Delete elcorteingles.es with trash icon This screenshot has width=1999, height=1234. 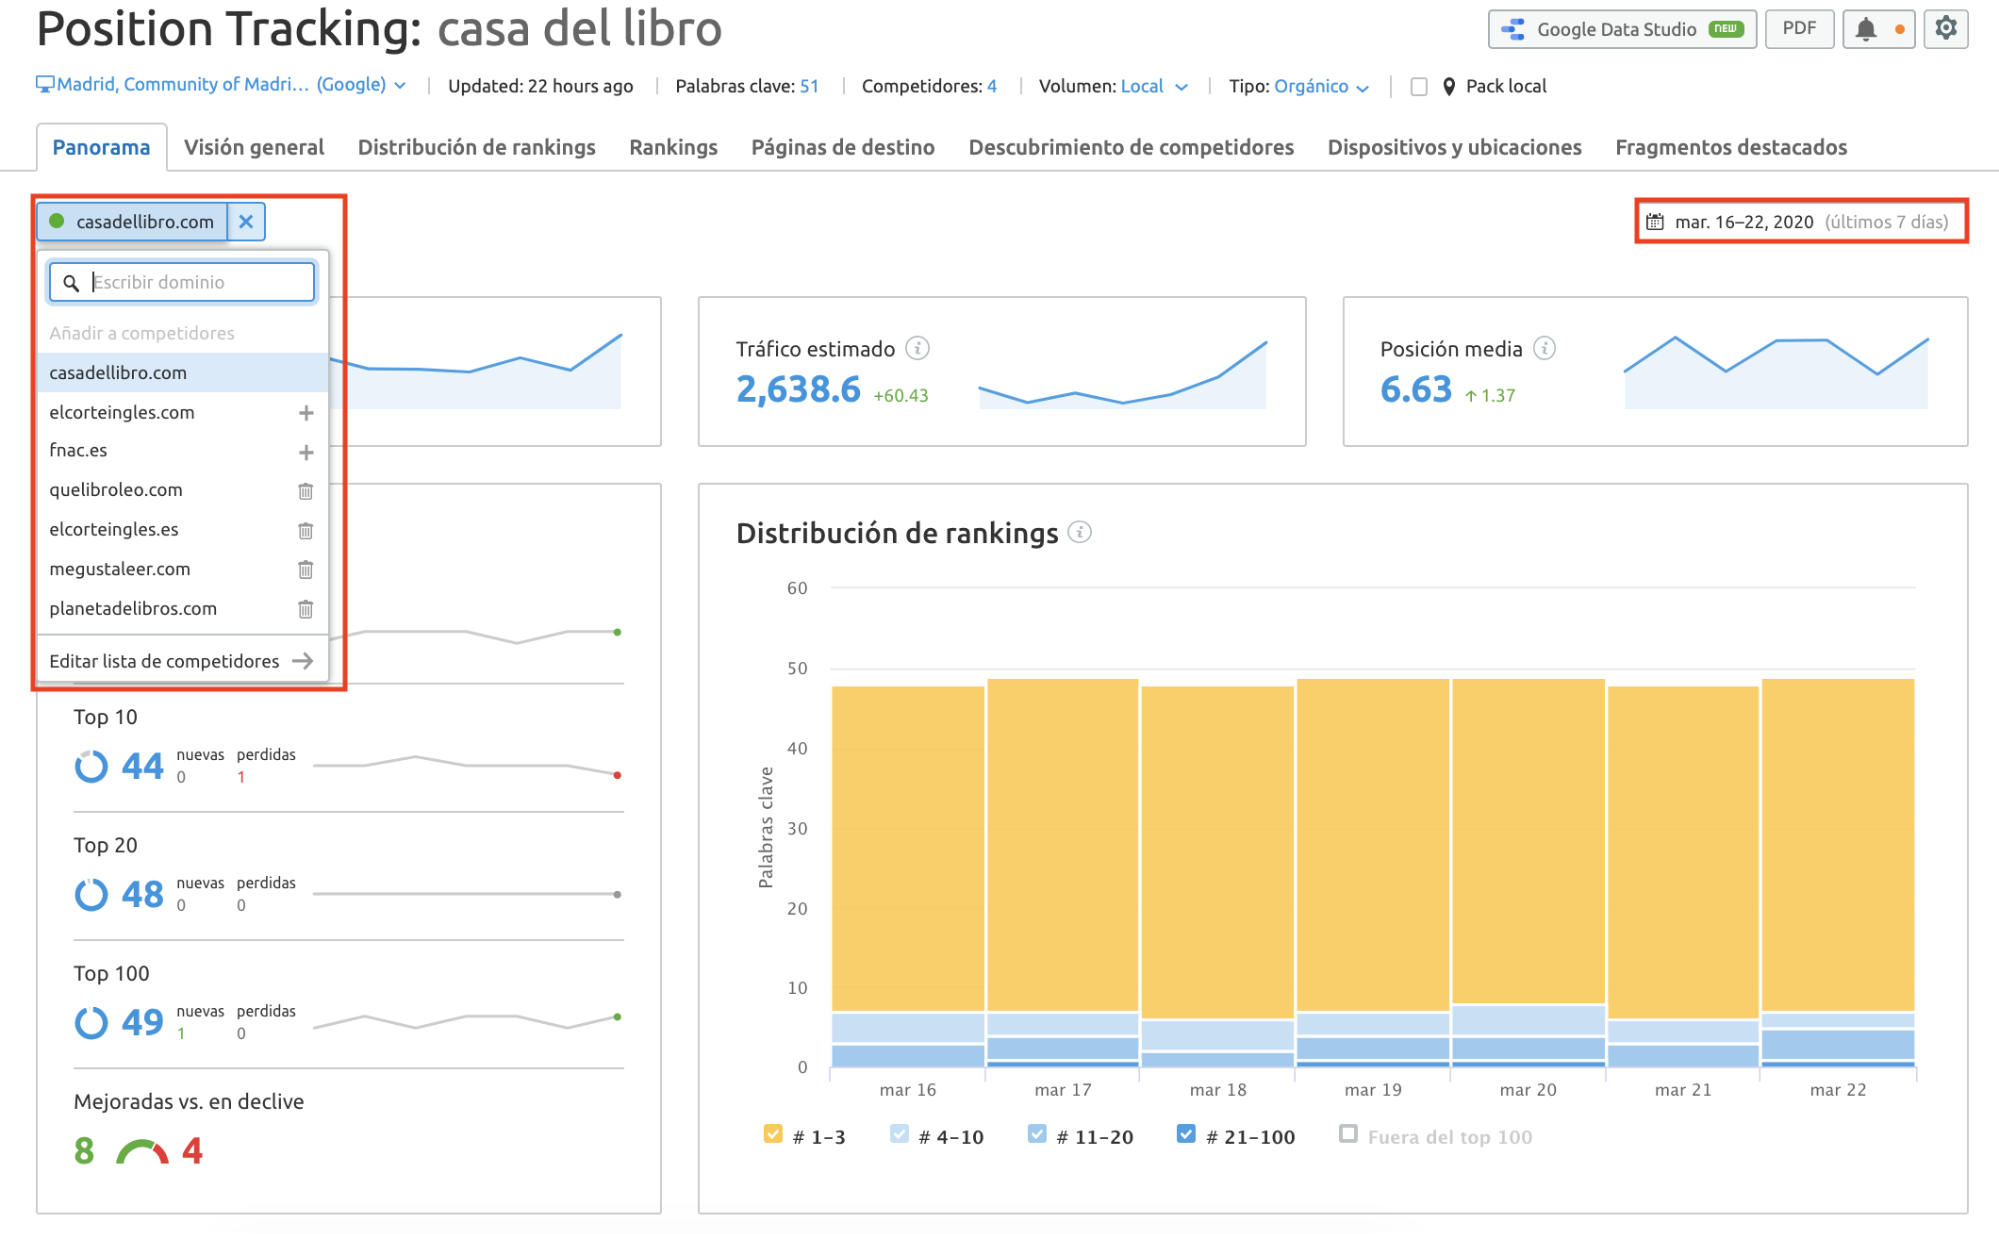[306, 530]
